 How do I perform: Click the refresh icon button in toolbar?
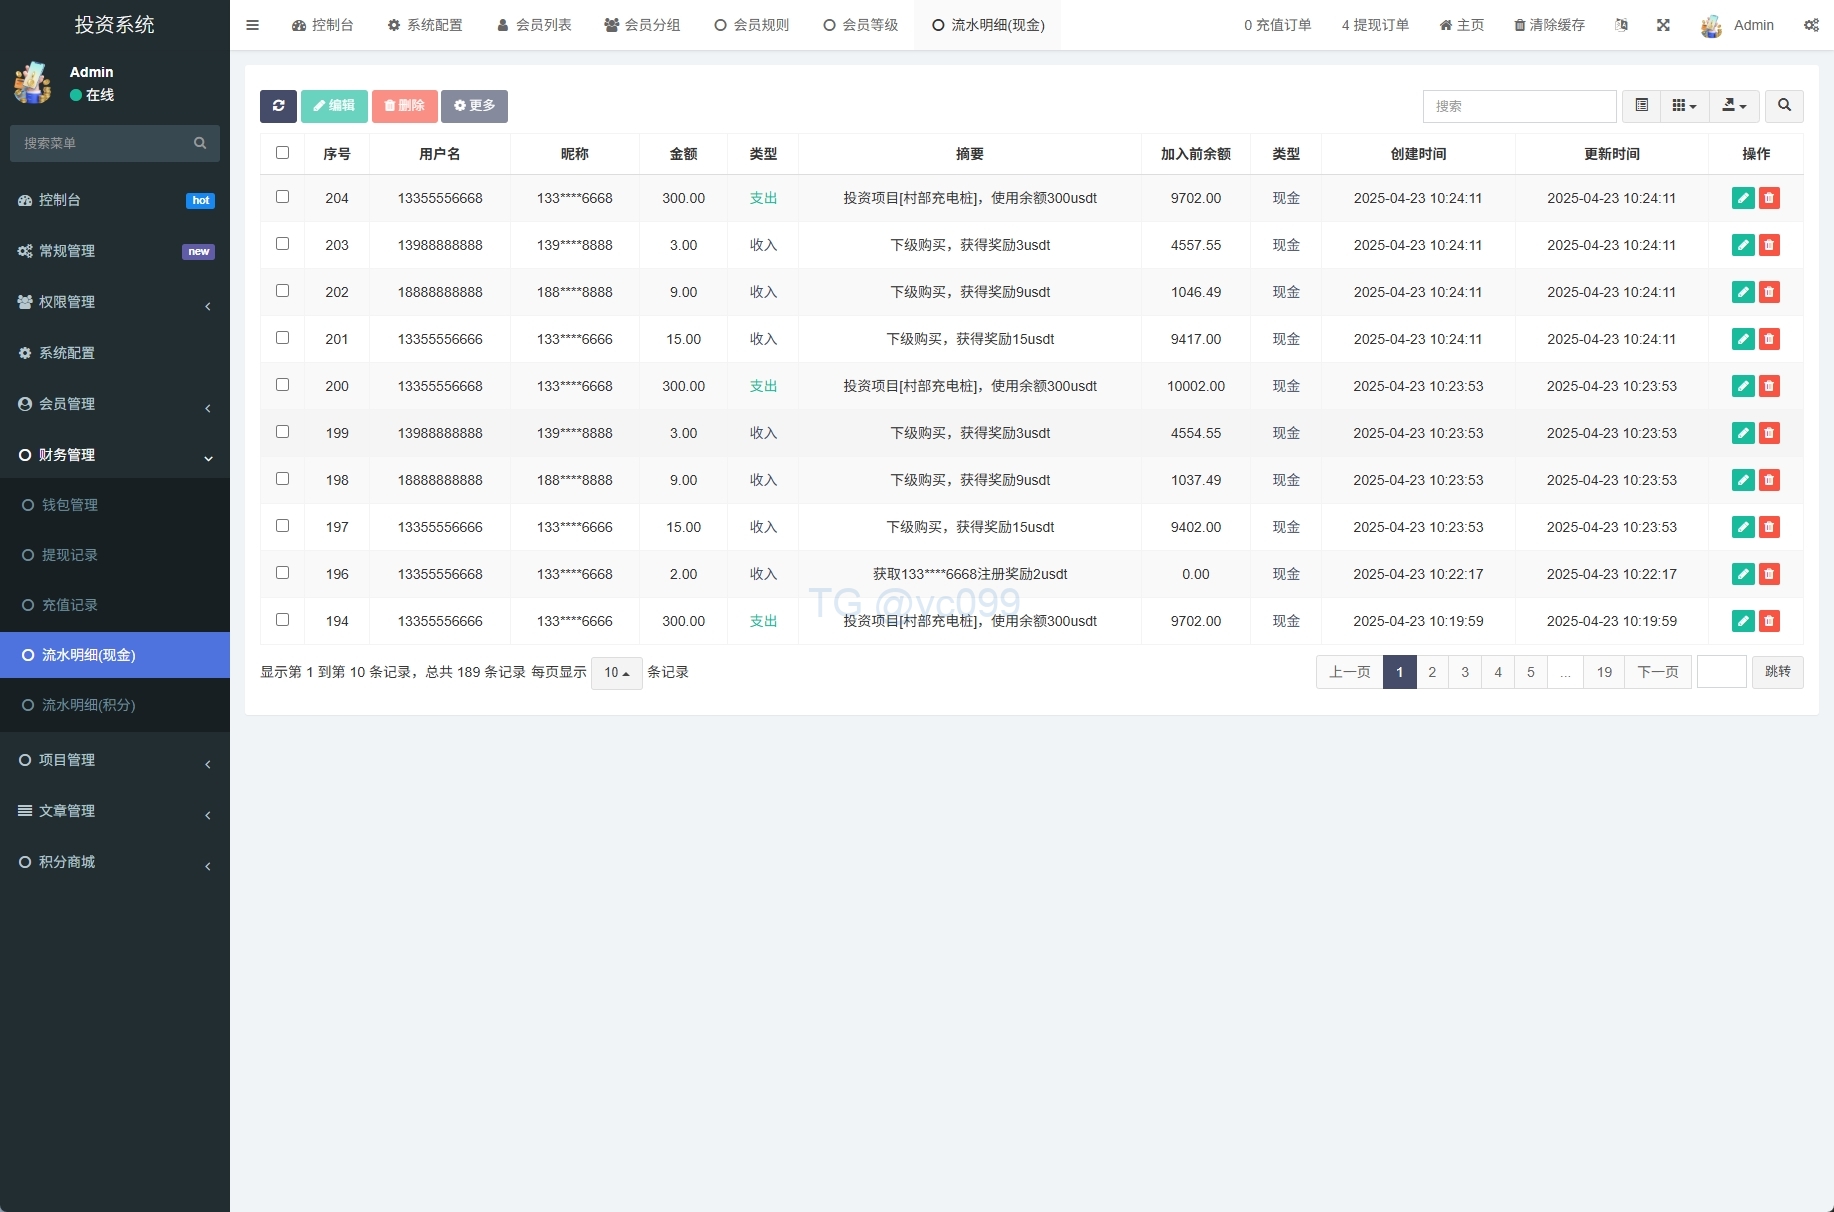[278, 106]
